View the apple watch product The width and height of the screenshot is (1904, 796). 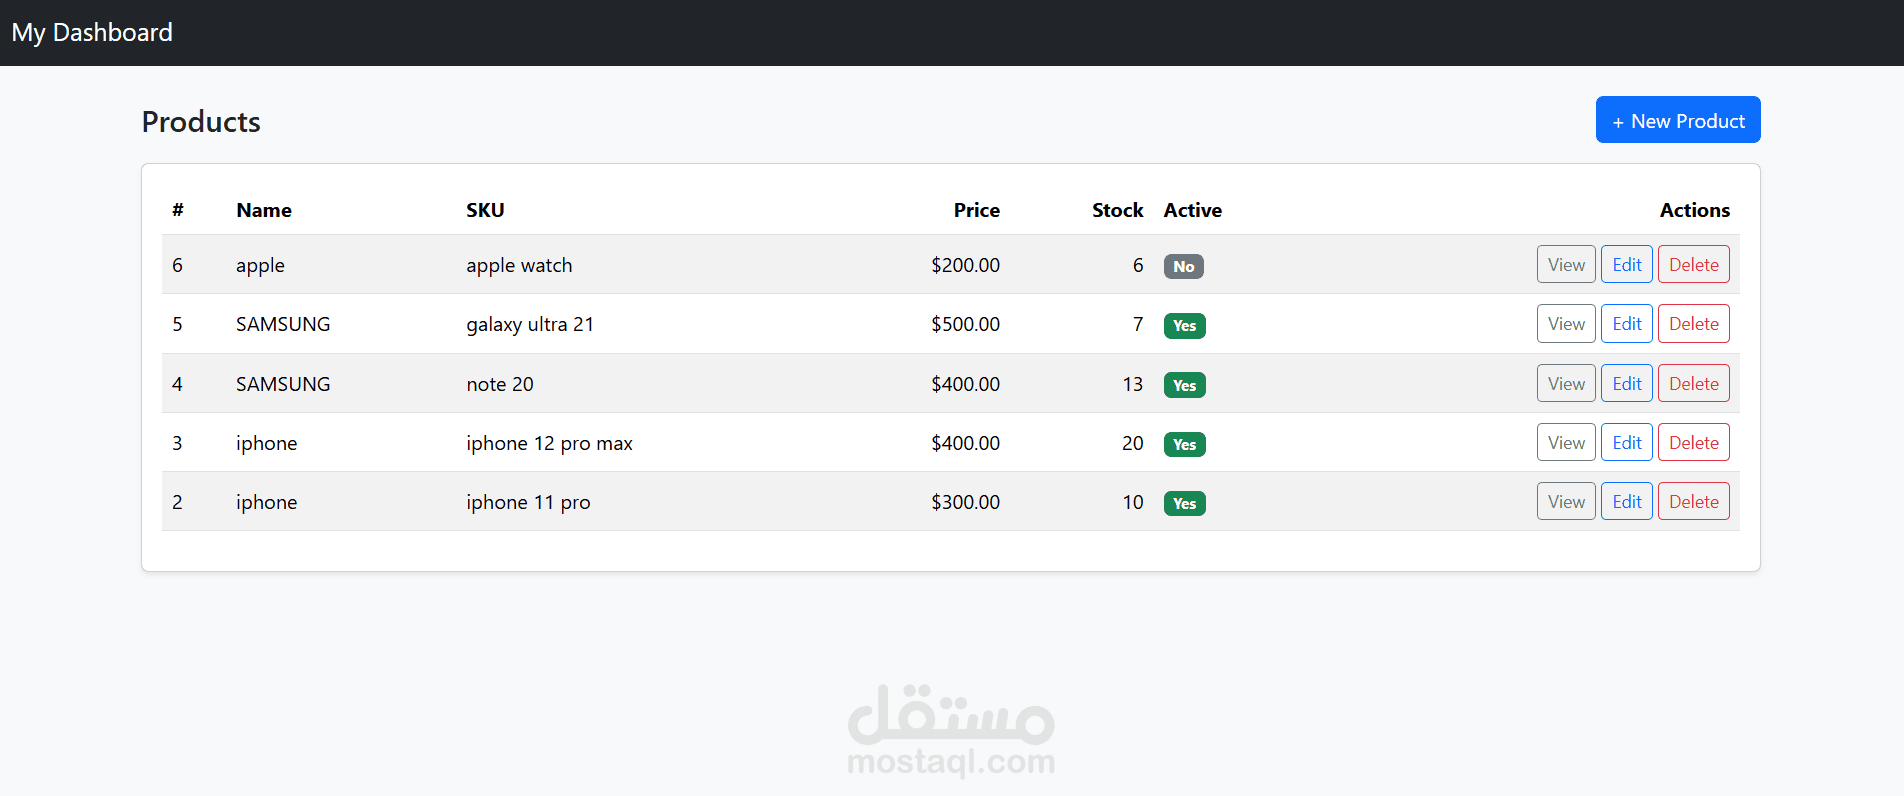(1566, 265)
